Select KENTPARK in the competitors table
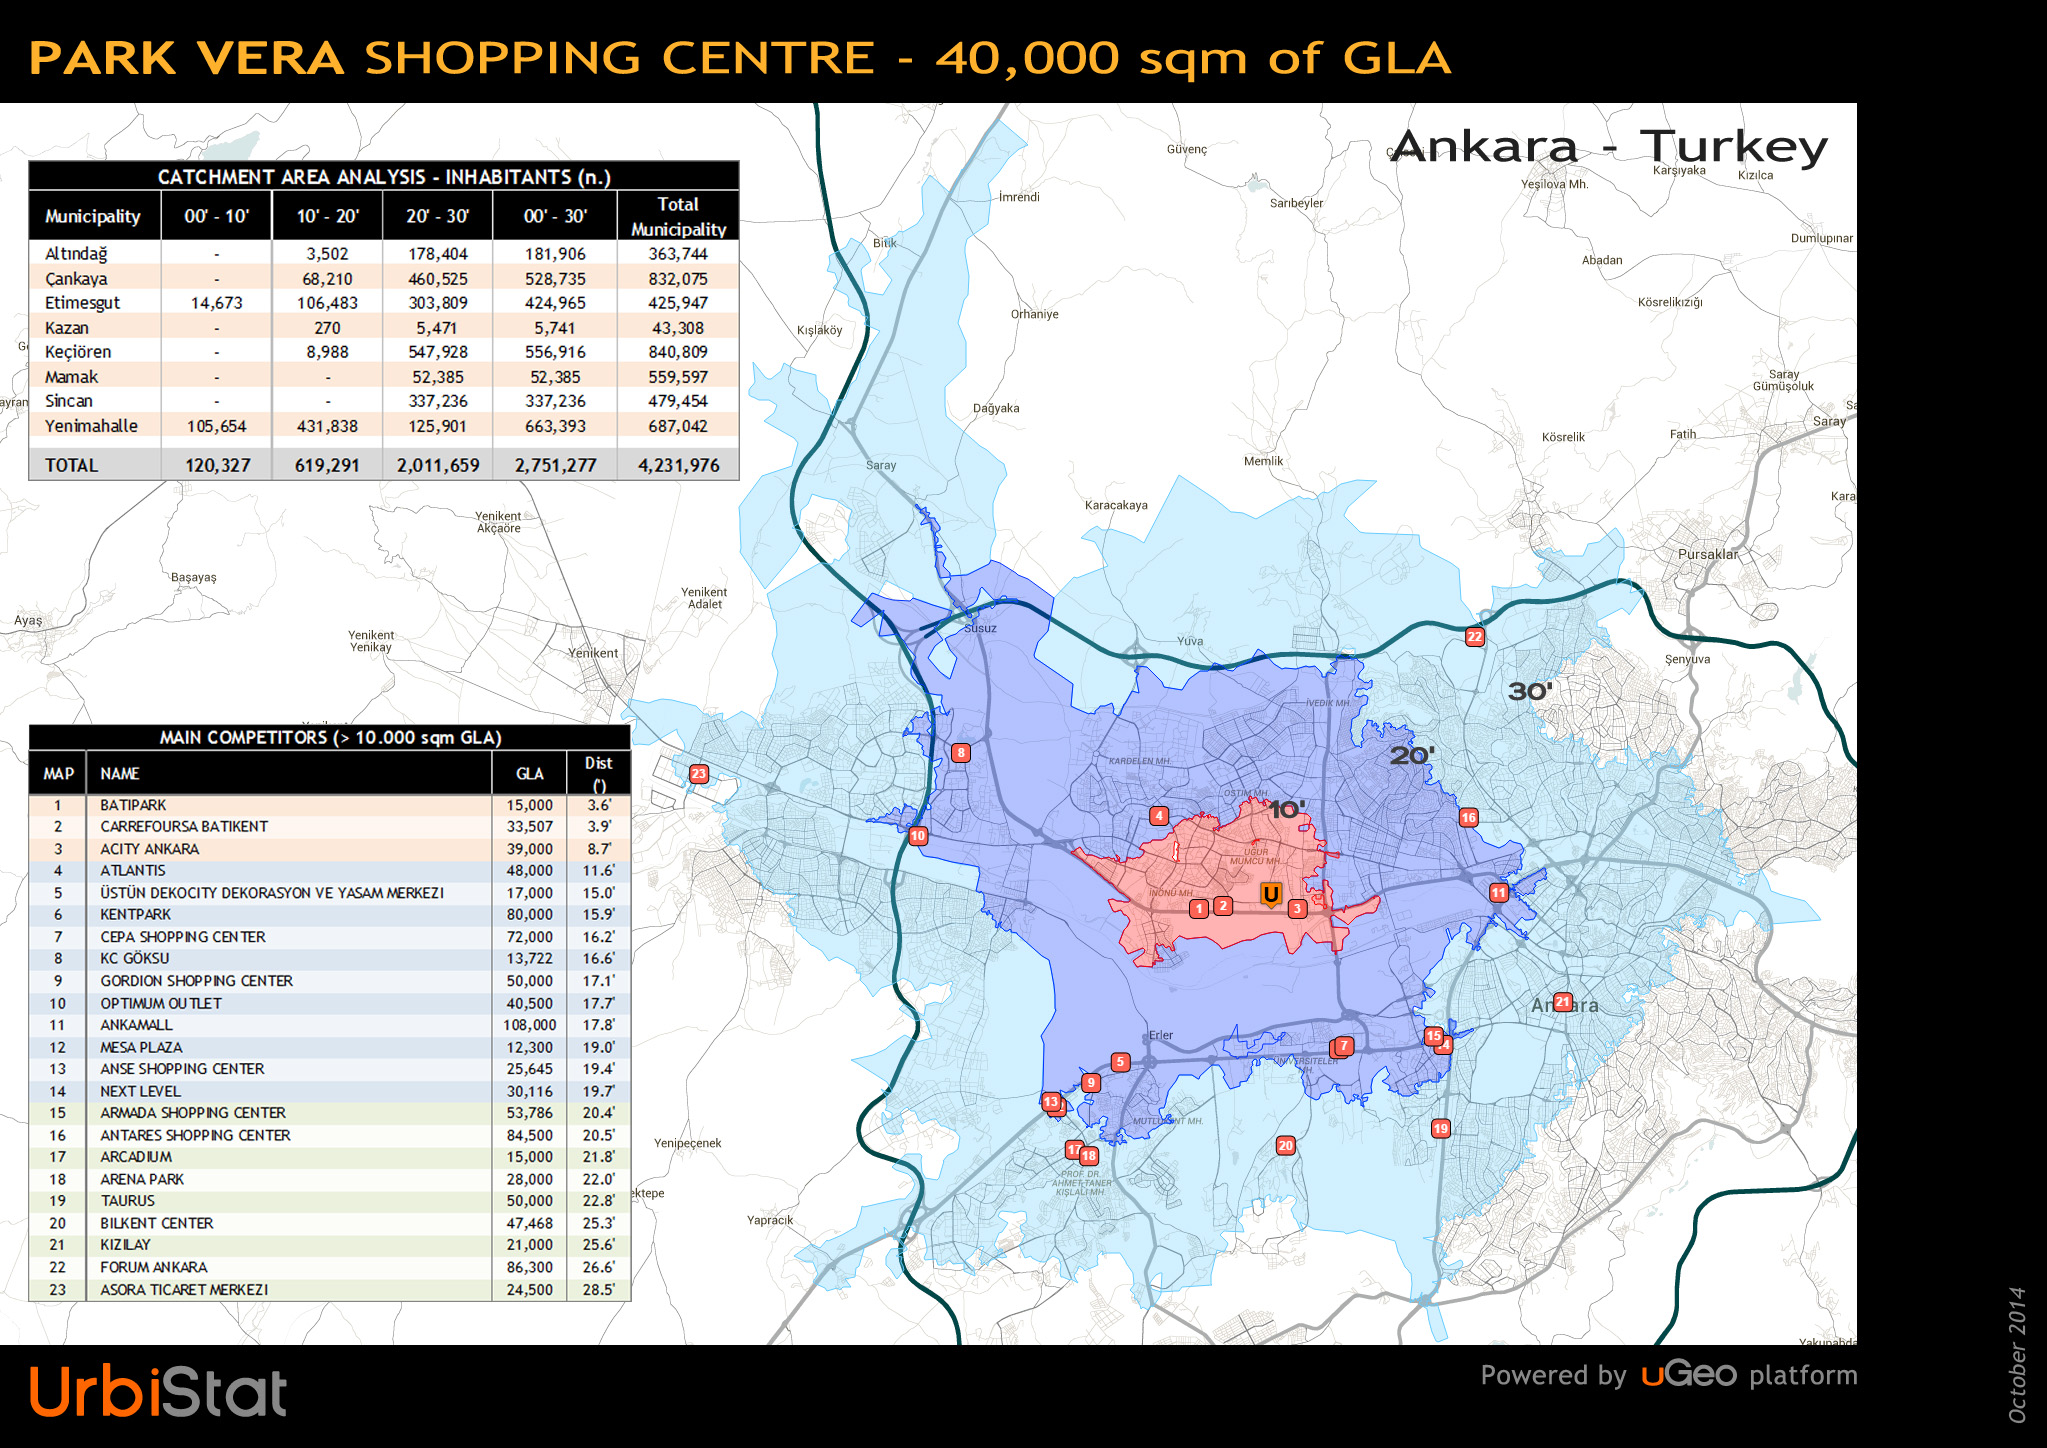This screenshot has height=1448, width=2047. click(x=135, y=915)
